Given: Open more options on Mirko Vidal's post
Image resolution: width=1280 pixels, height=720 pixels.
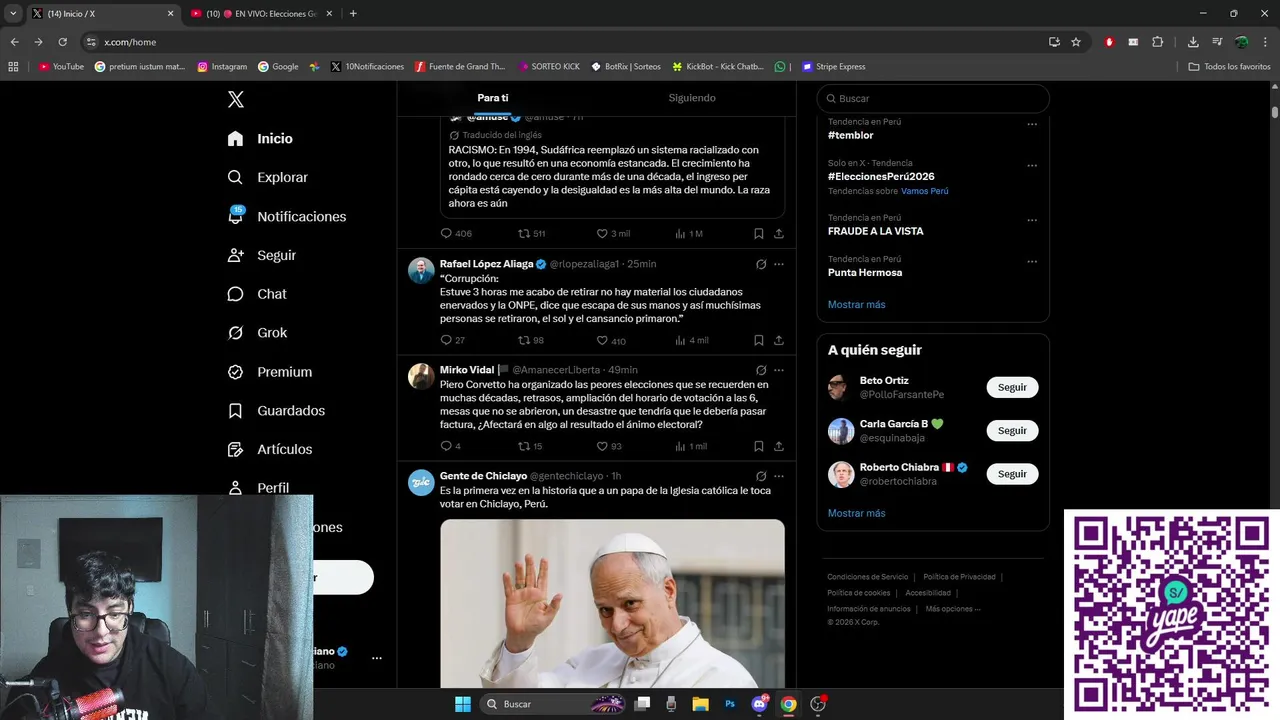Looking at the screenshot, I should (778, 370).
